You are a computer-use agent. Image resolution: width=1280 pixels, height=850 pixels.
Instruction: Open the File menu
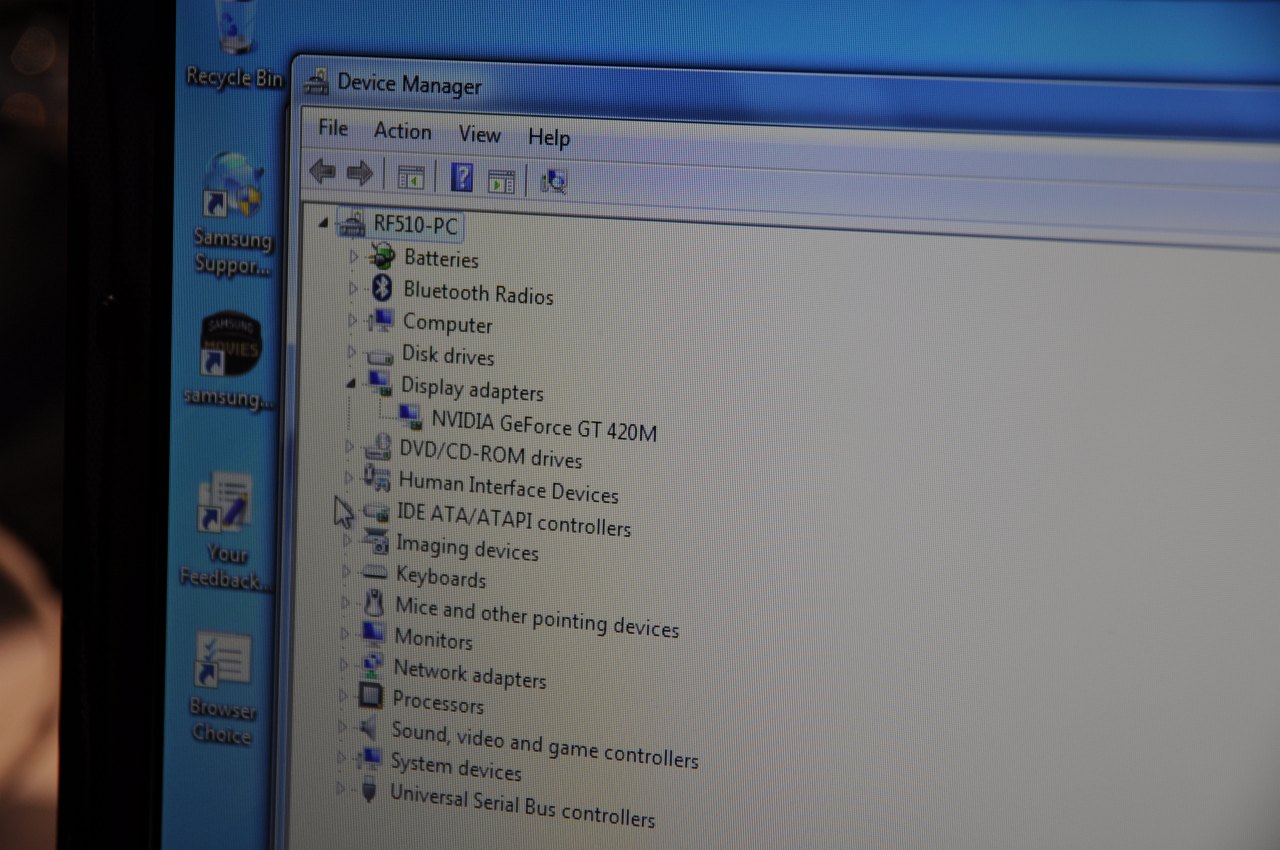pos(333,128)
